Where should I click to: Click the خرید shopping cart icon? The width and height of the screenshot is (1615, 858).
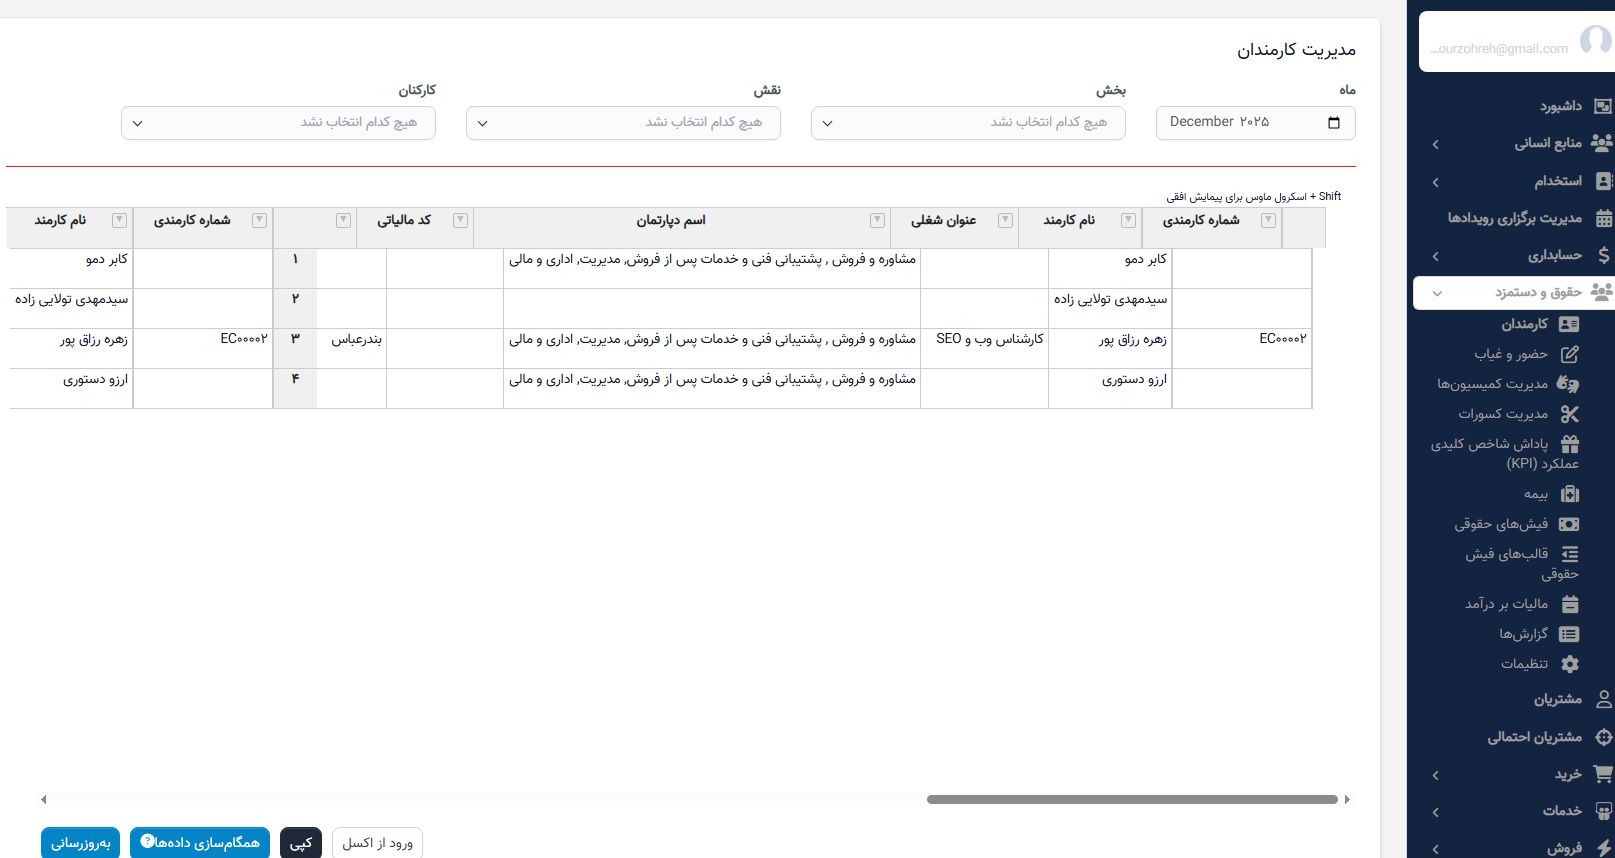click(1603, 774)
